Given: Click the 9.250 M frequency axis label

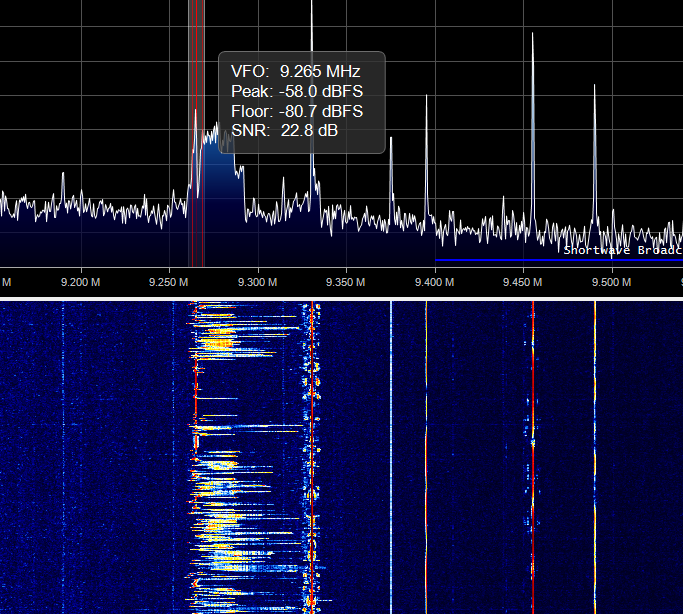Looking at the screenshot, I should 170,283.
